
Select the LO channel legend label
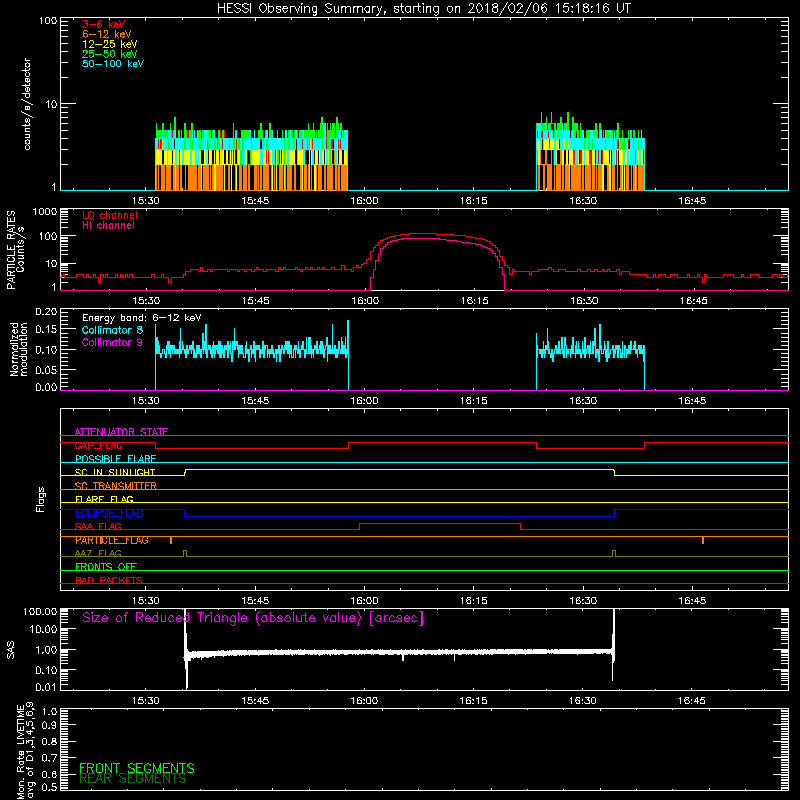coord(110,215)
